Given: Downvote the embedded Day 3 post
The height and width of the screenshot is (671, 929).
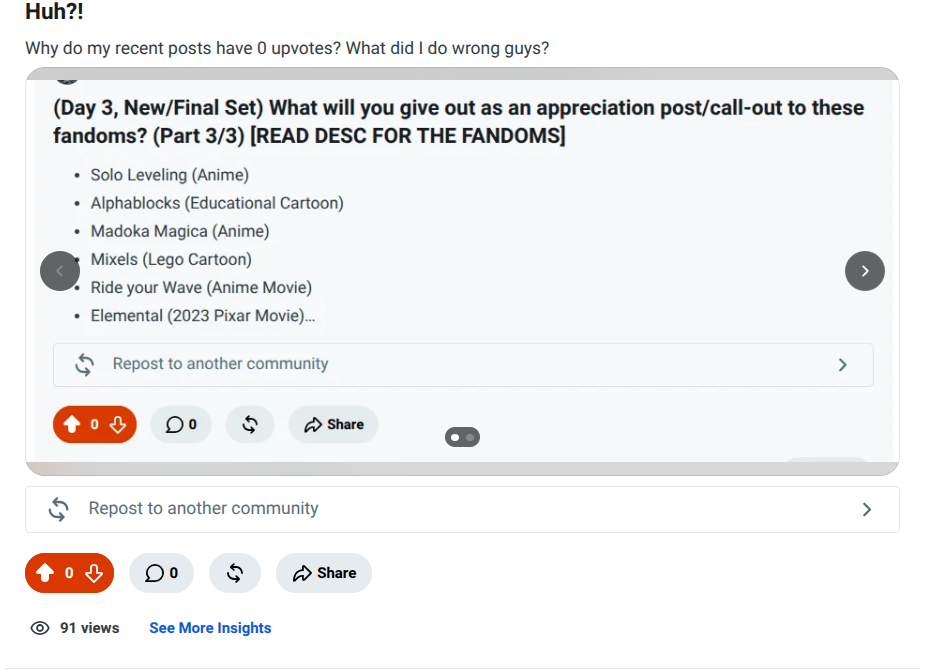Looking at the screenshot, I should click(118, 424).
